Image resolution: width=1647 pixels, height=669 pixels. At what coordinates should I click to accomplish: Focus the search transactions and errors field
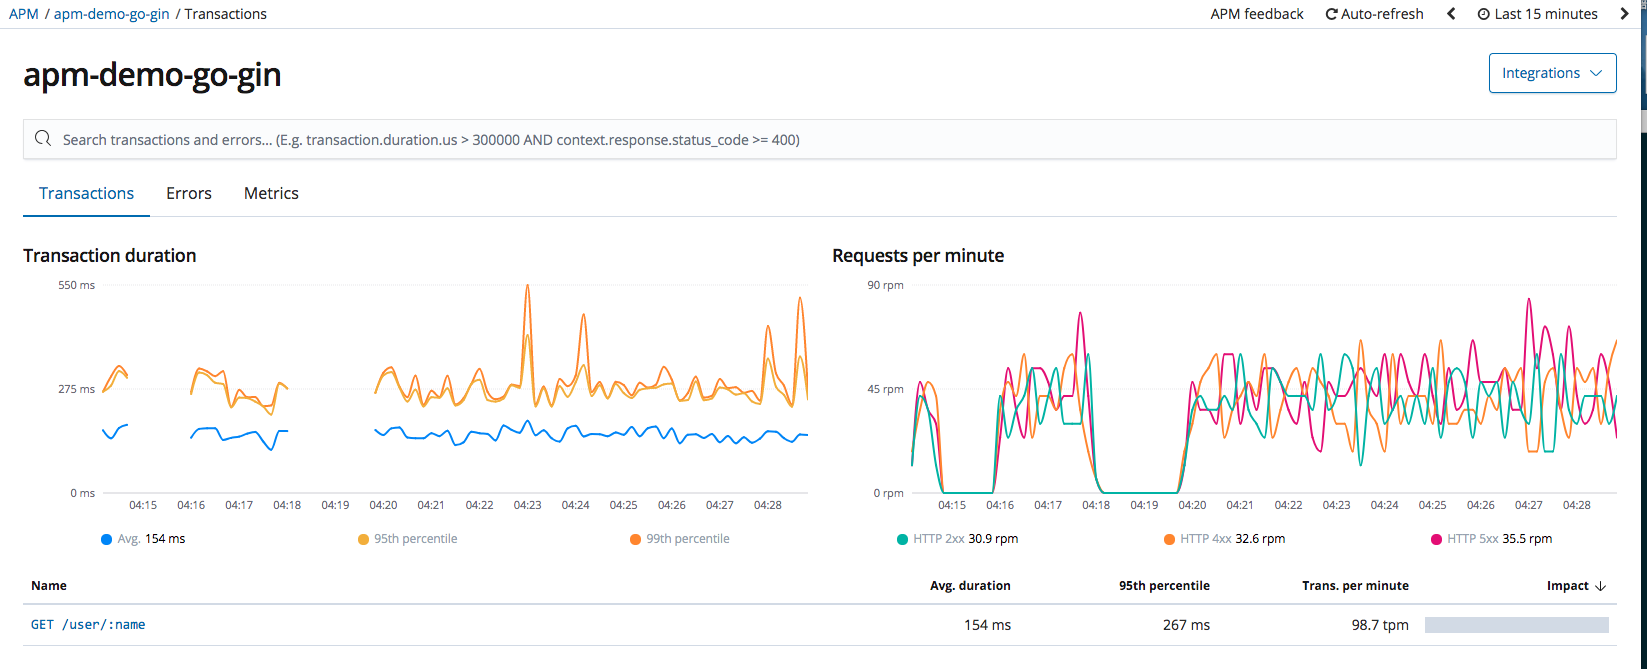point(820,139)
